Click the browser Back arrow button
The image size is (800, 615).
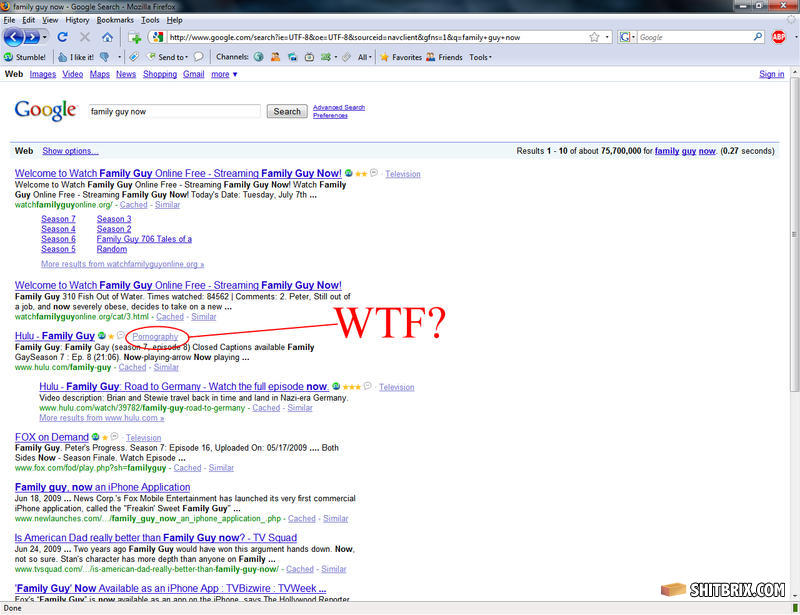point(14,37)
